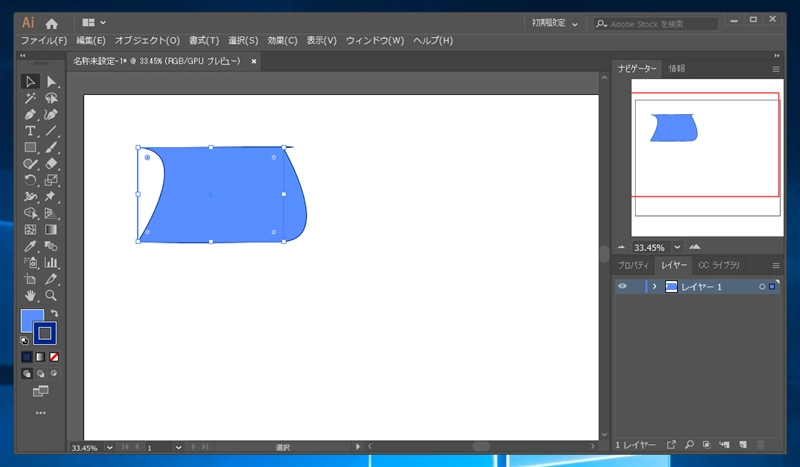Set paint to None
Screen dimensions: 800x467
pyautogui.click(x=54, y=357)
